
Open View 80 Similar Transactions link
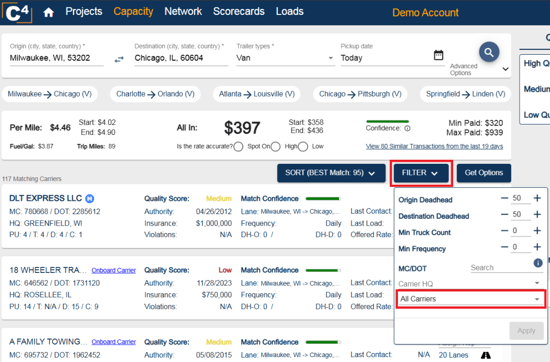click(x=434, y=146)
